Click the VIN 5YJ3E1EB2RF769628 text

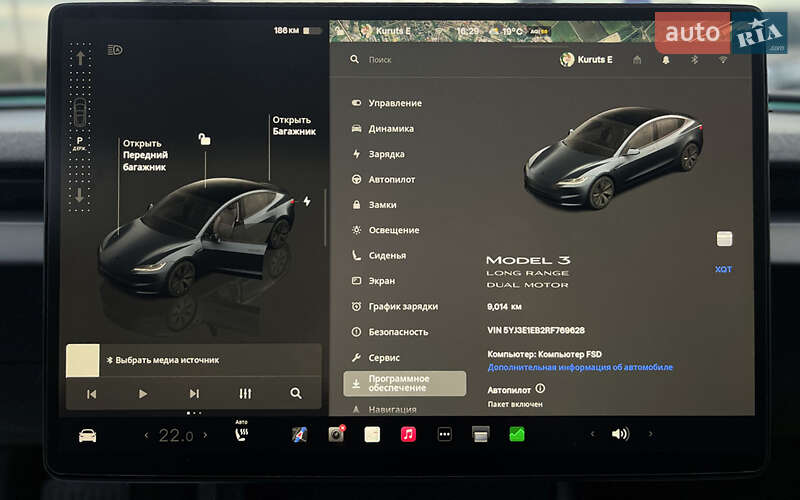pyautogui.click(x=536, y=331)
